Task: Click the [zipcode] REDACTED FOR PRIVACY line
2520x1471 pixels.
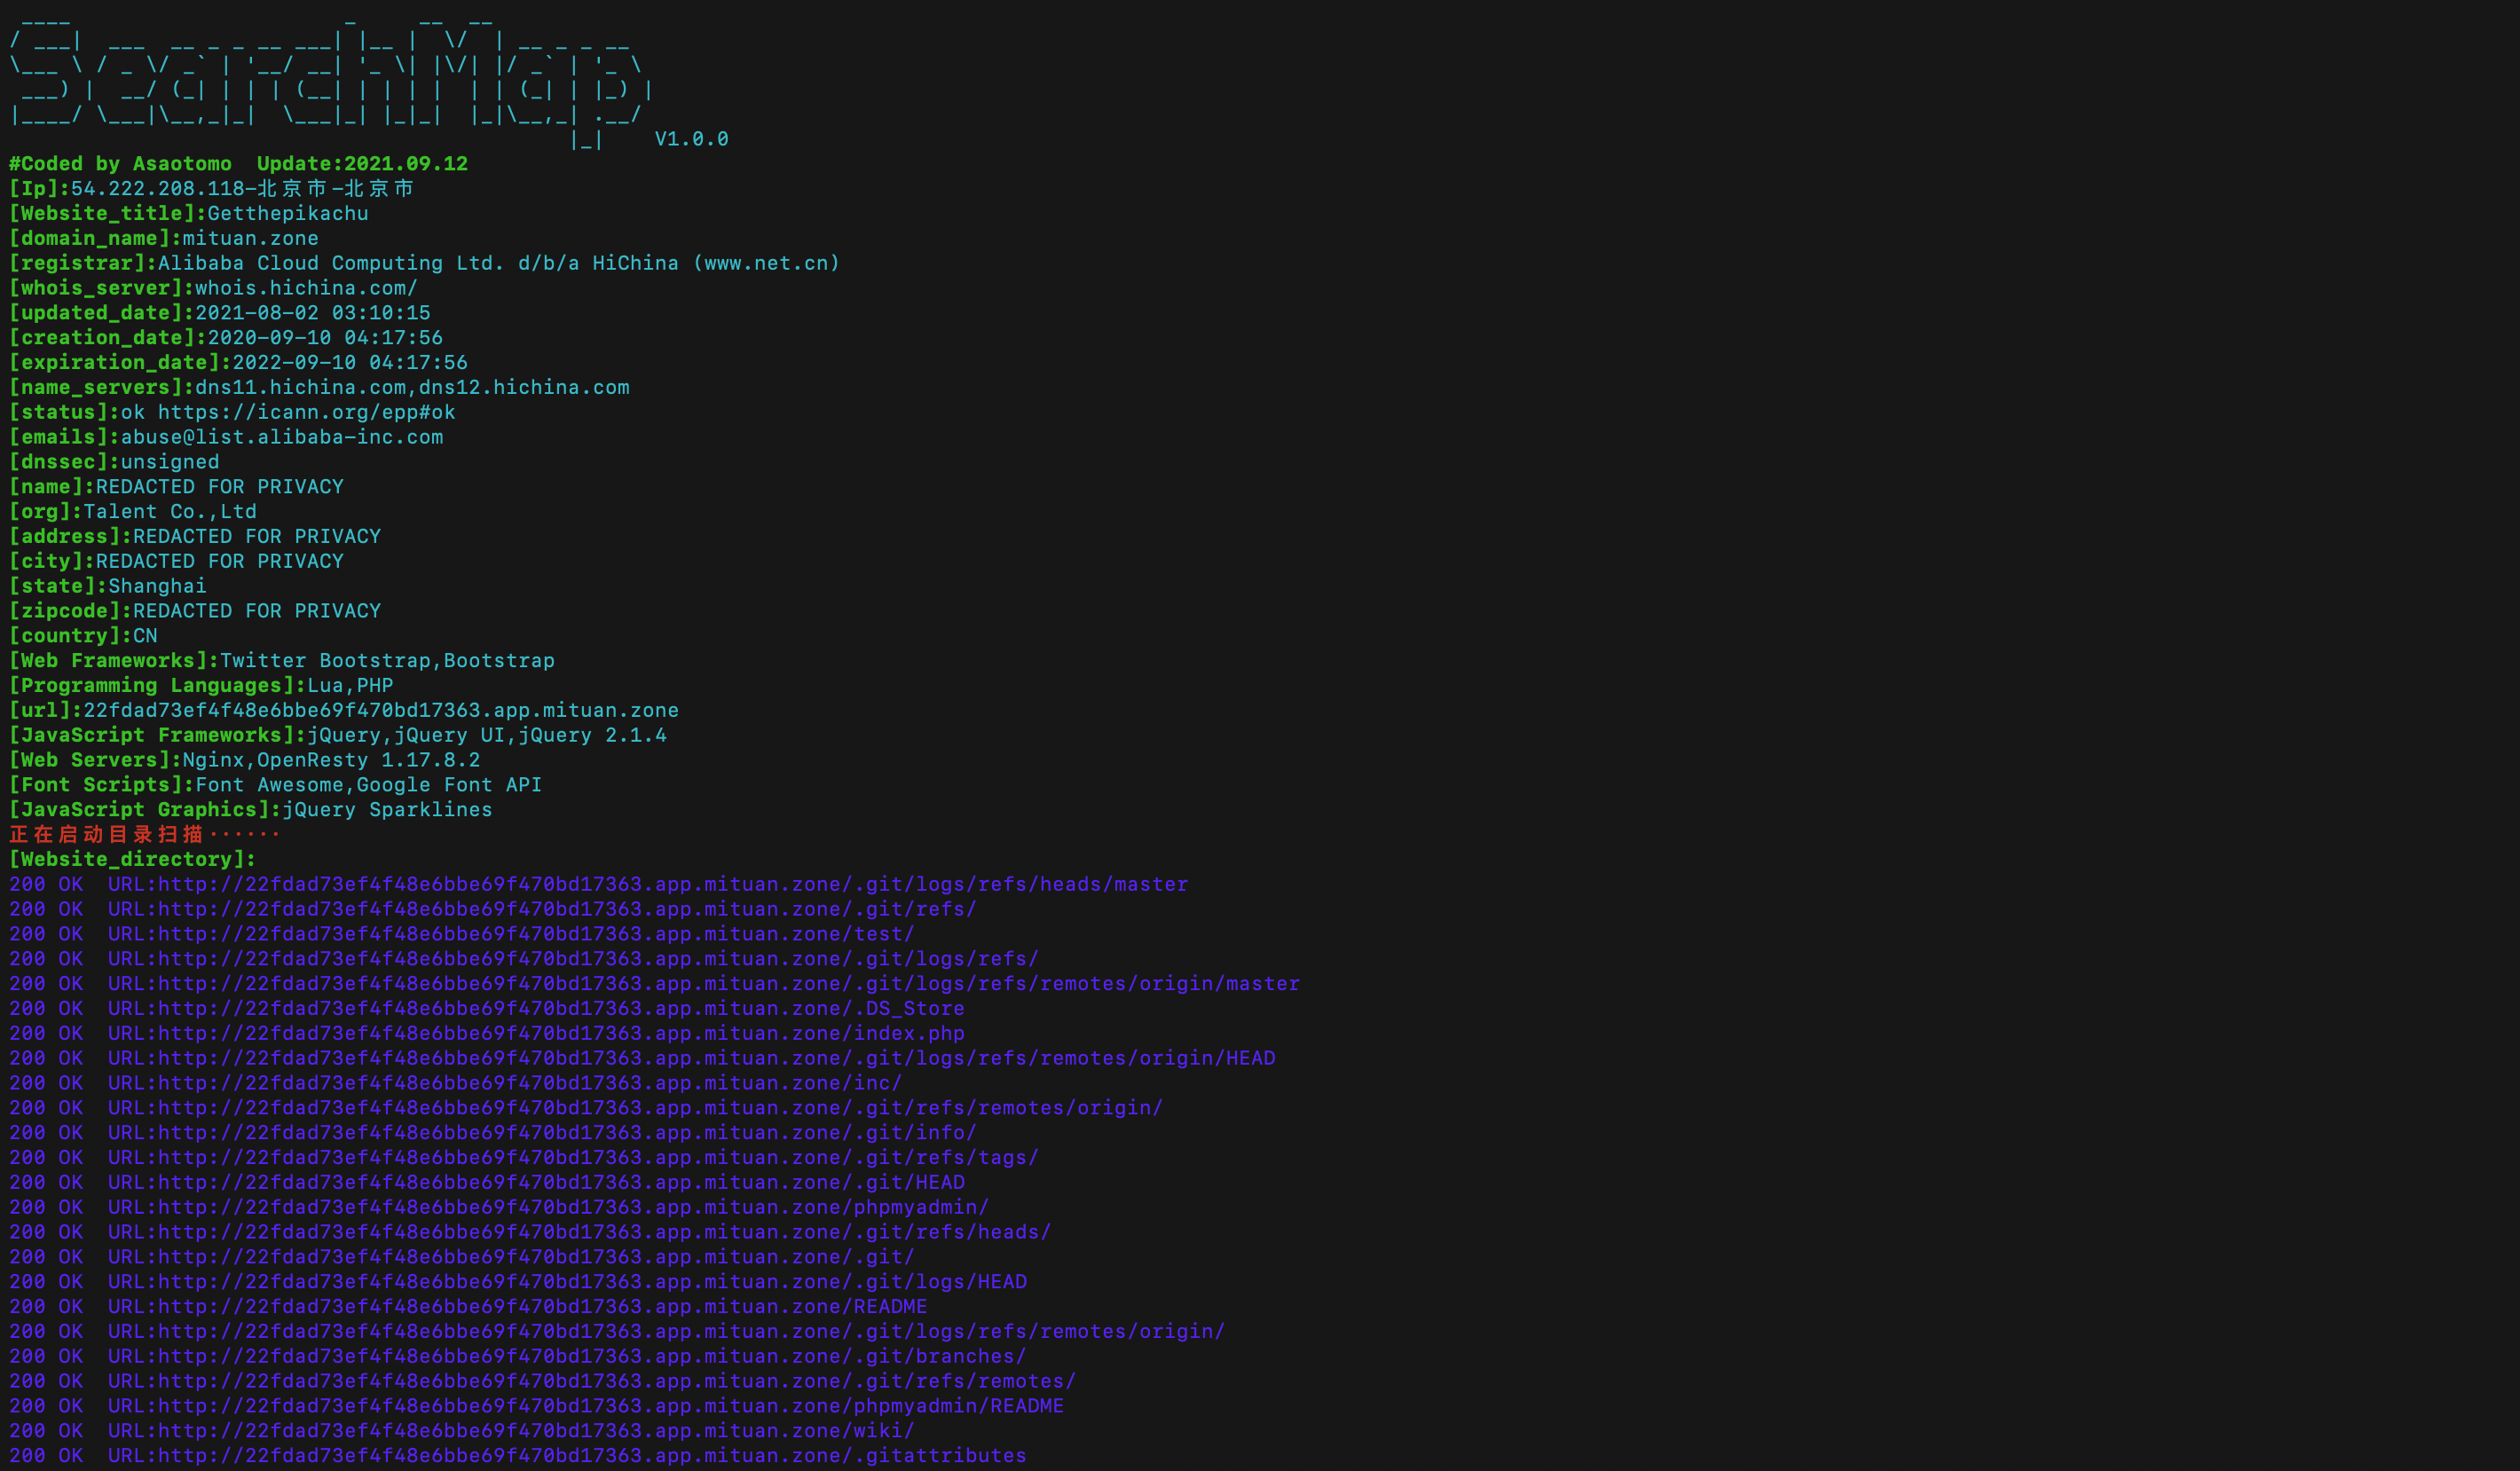Action: 195,611
